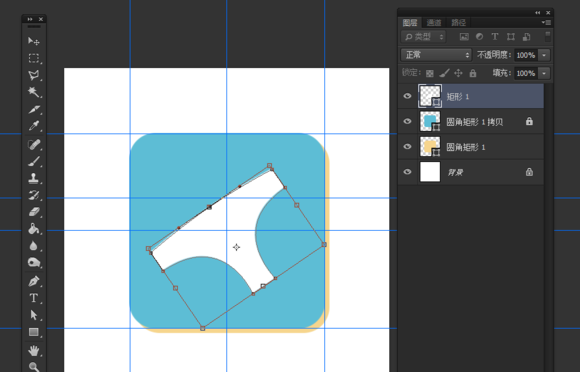Select the Sponge tool
Screen dimensions: 580x372
click(34, 263)
